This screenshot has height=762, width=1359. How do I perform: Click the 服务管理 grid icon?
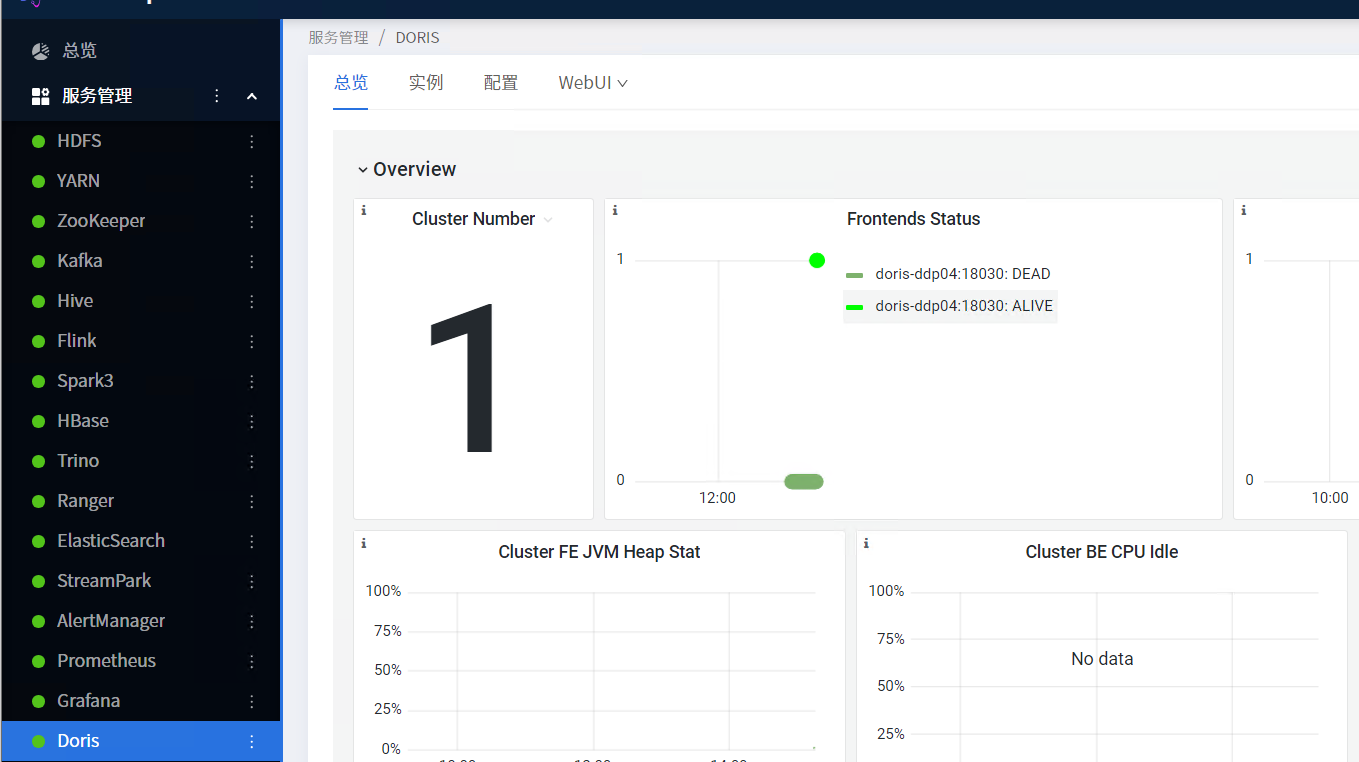pos(41,96)
